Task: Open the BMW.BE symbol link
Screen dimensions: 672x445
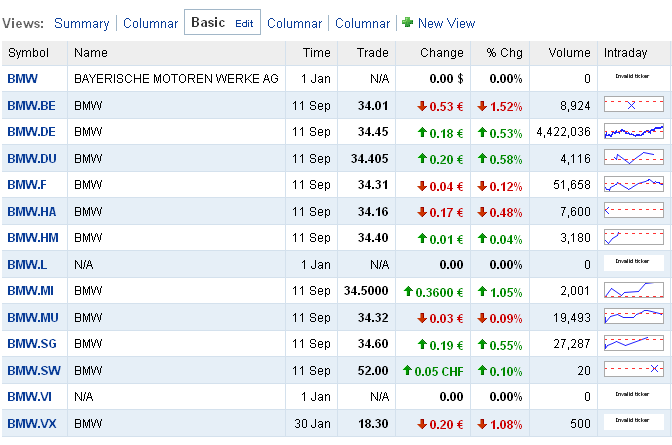Action: tap(31, 105)
